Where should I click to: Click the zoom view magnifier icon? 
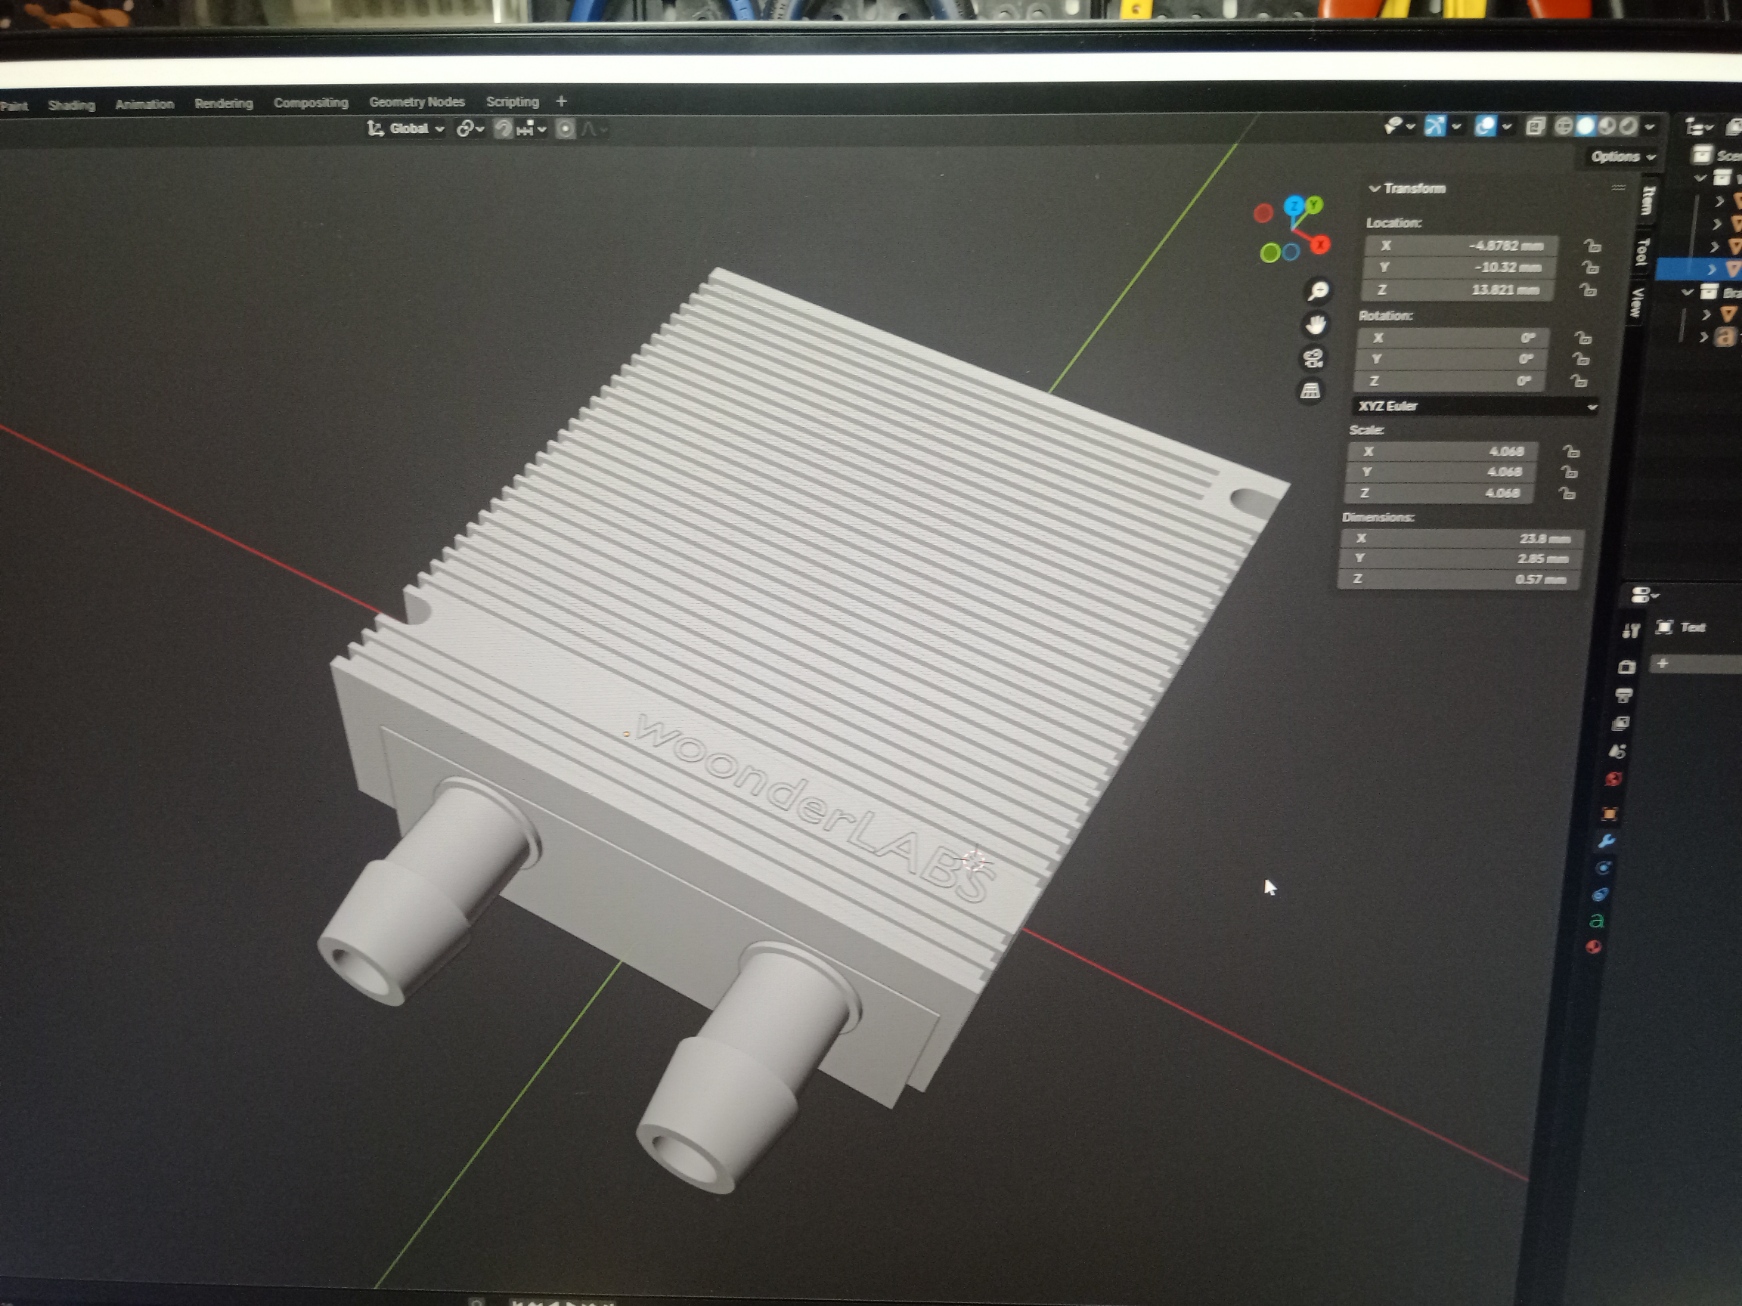click(1318, 290)
